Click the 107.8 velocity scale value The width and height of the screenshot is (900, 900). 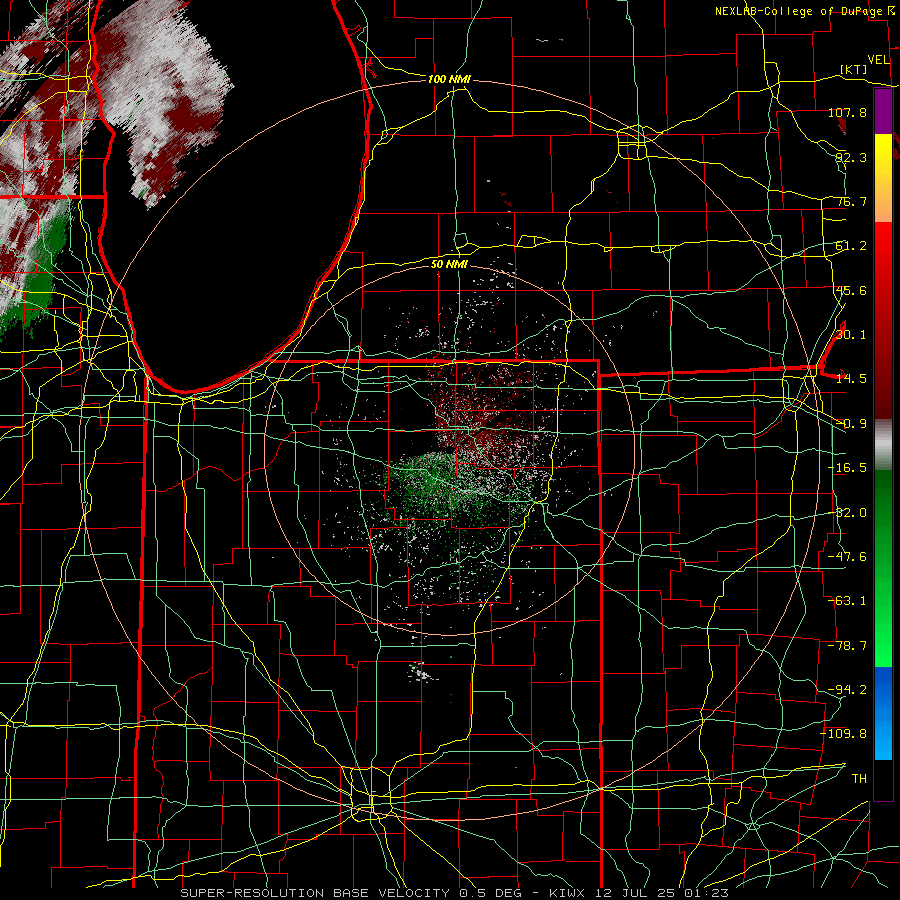(847, 112)
